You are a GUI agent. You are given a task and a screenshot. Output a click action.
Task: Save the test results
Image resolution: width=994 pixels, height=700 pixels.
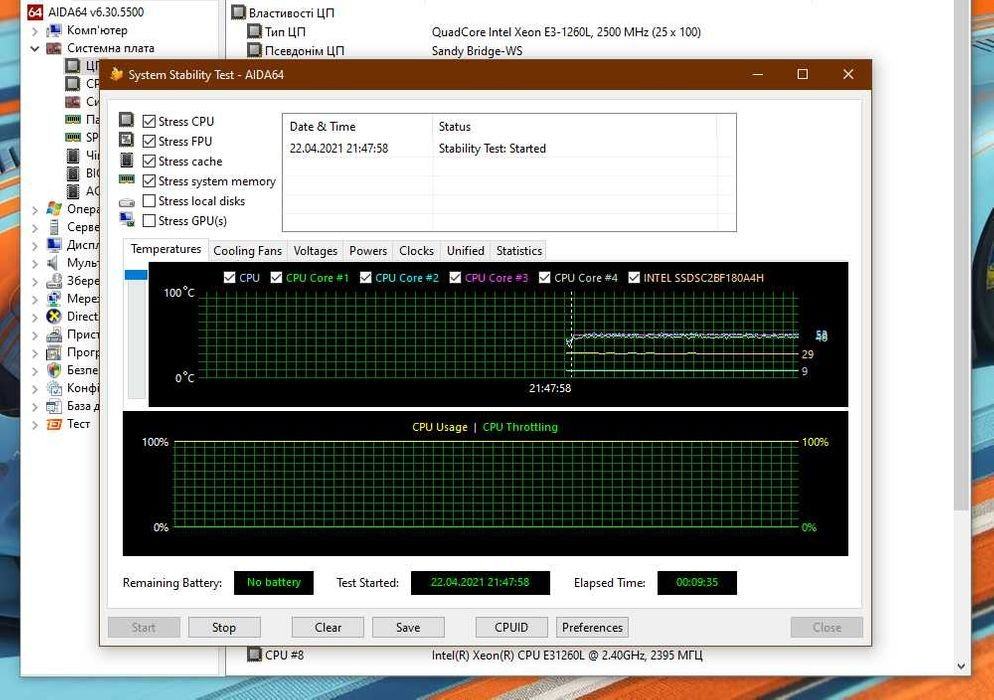coord(408,627)
